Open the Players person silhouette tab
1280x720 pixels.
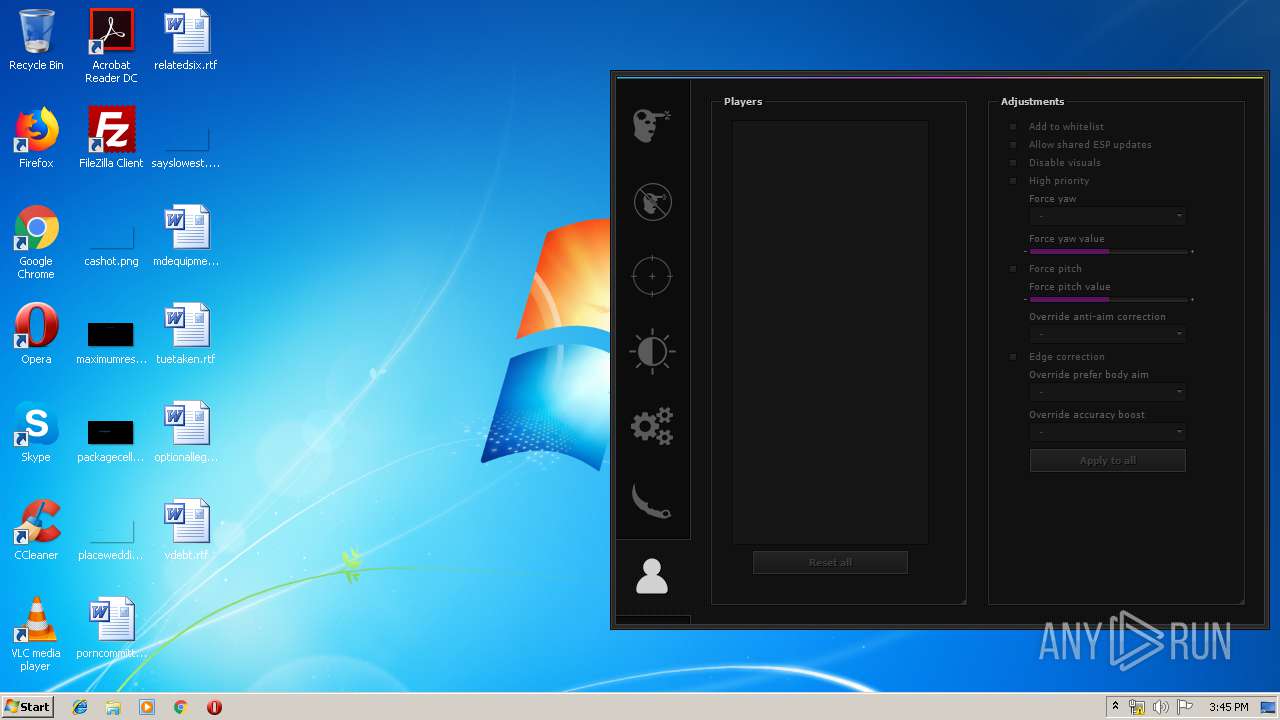coord(652,577)
